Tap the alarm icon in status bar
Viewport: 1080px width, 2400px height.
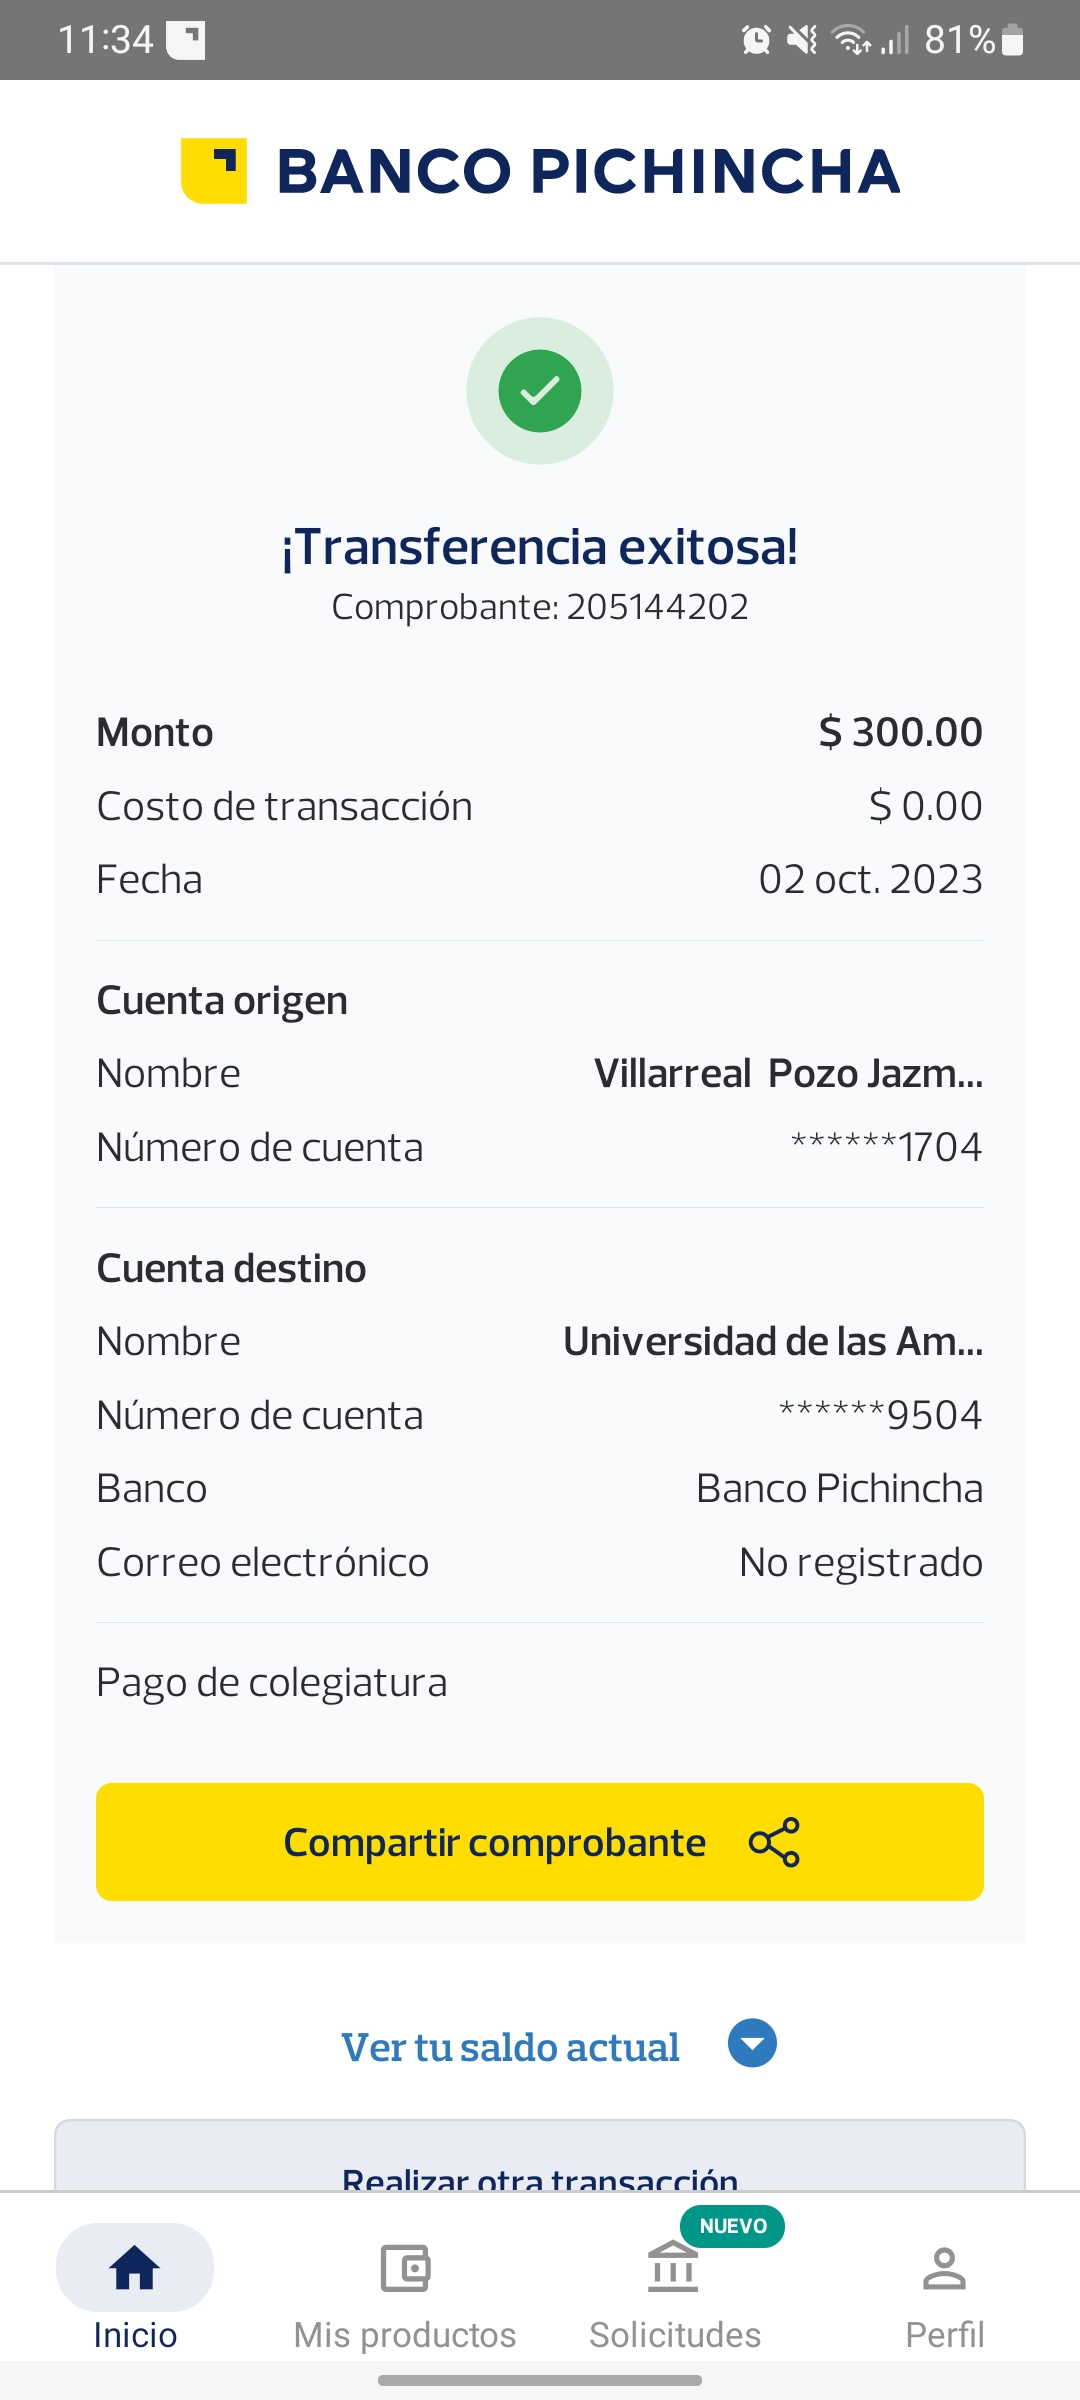(756, 40)
